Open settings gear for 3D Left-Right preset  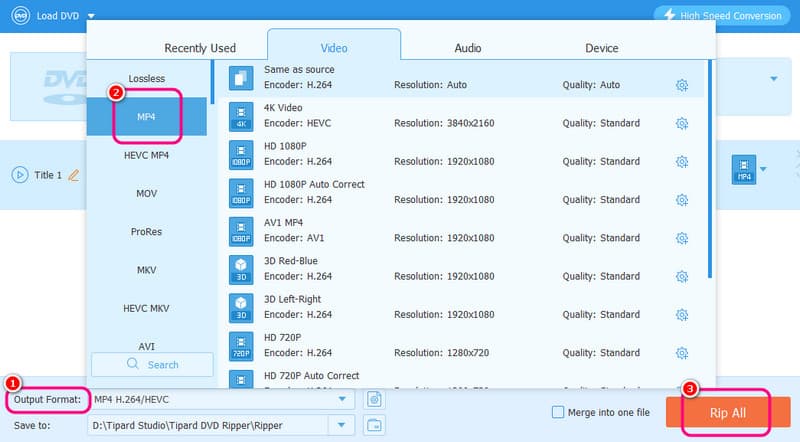682,315
